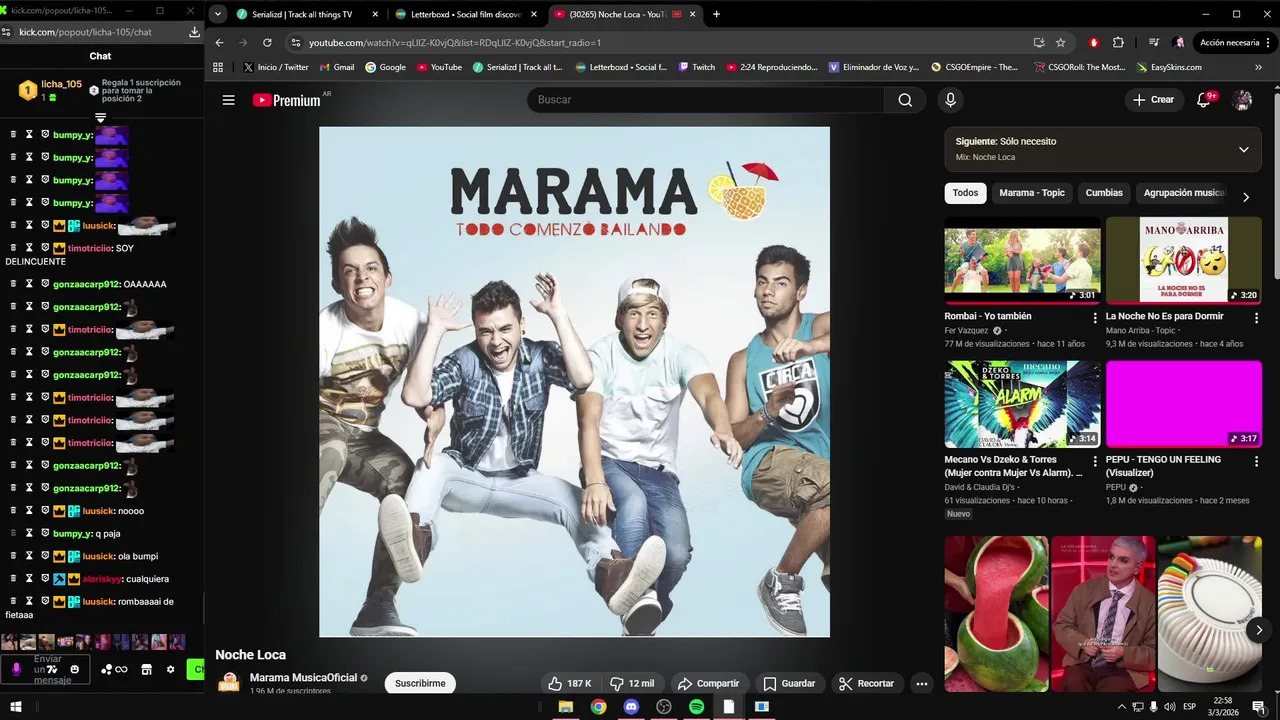Open the Kick chat shop icon

tap(146, 669)
